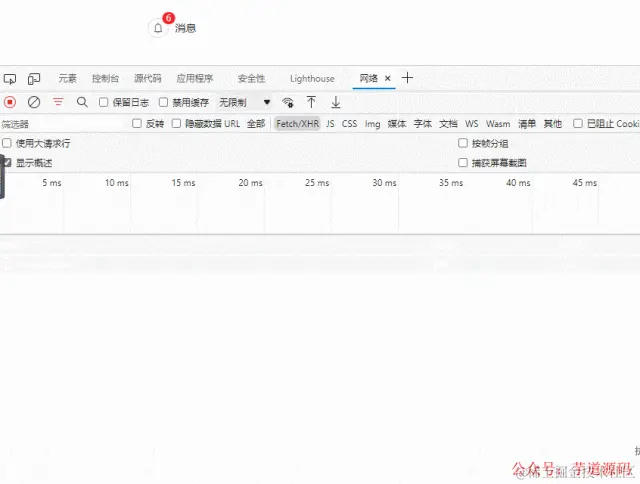
Task: Import HAR file with up arrow
Action: click(311, 102)
